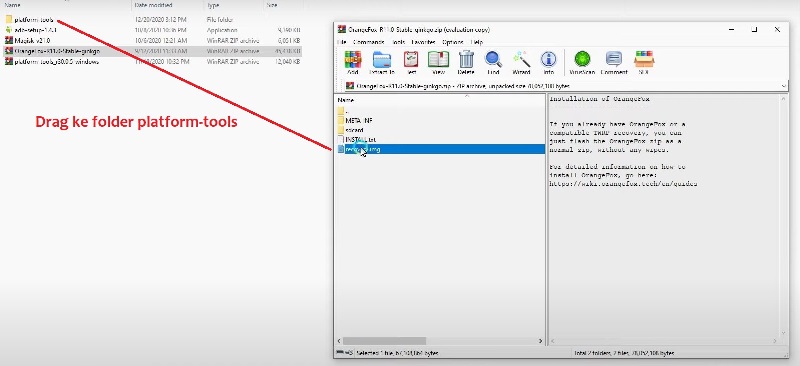
Task: Click the parent folder '..' icon in WinRAR
Action: [x=341, y=111]
